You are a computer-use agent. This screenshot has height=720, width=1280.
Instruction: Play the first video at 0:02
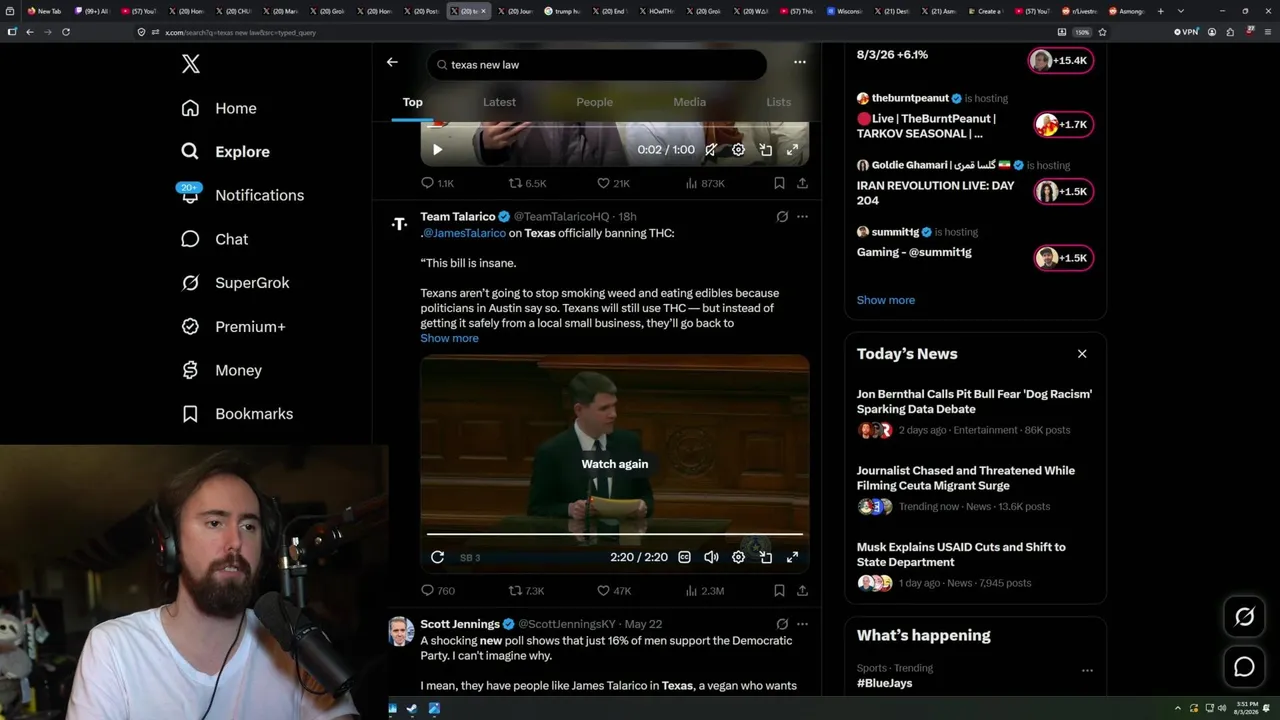[437, 150]
